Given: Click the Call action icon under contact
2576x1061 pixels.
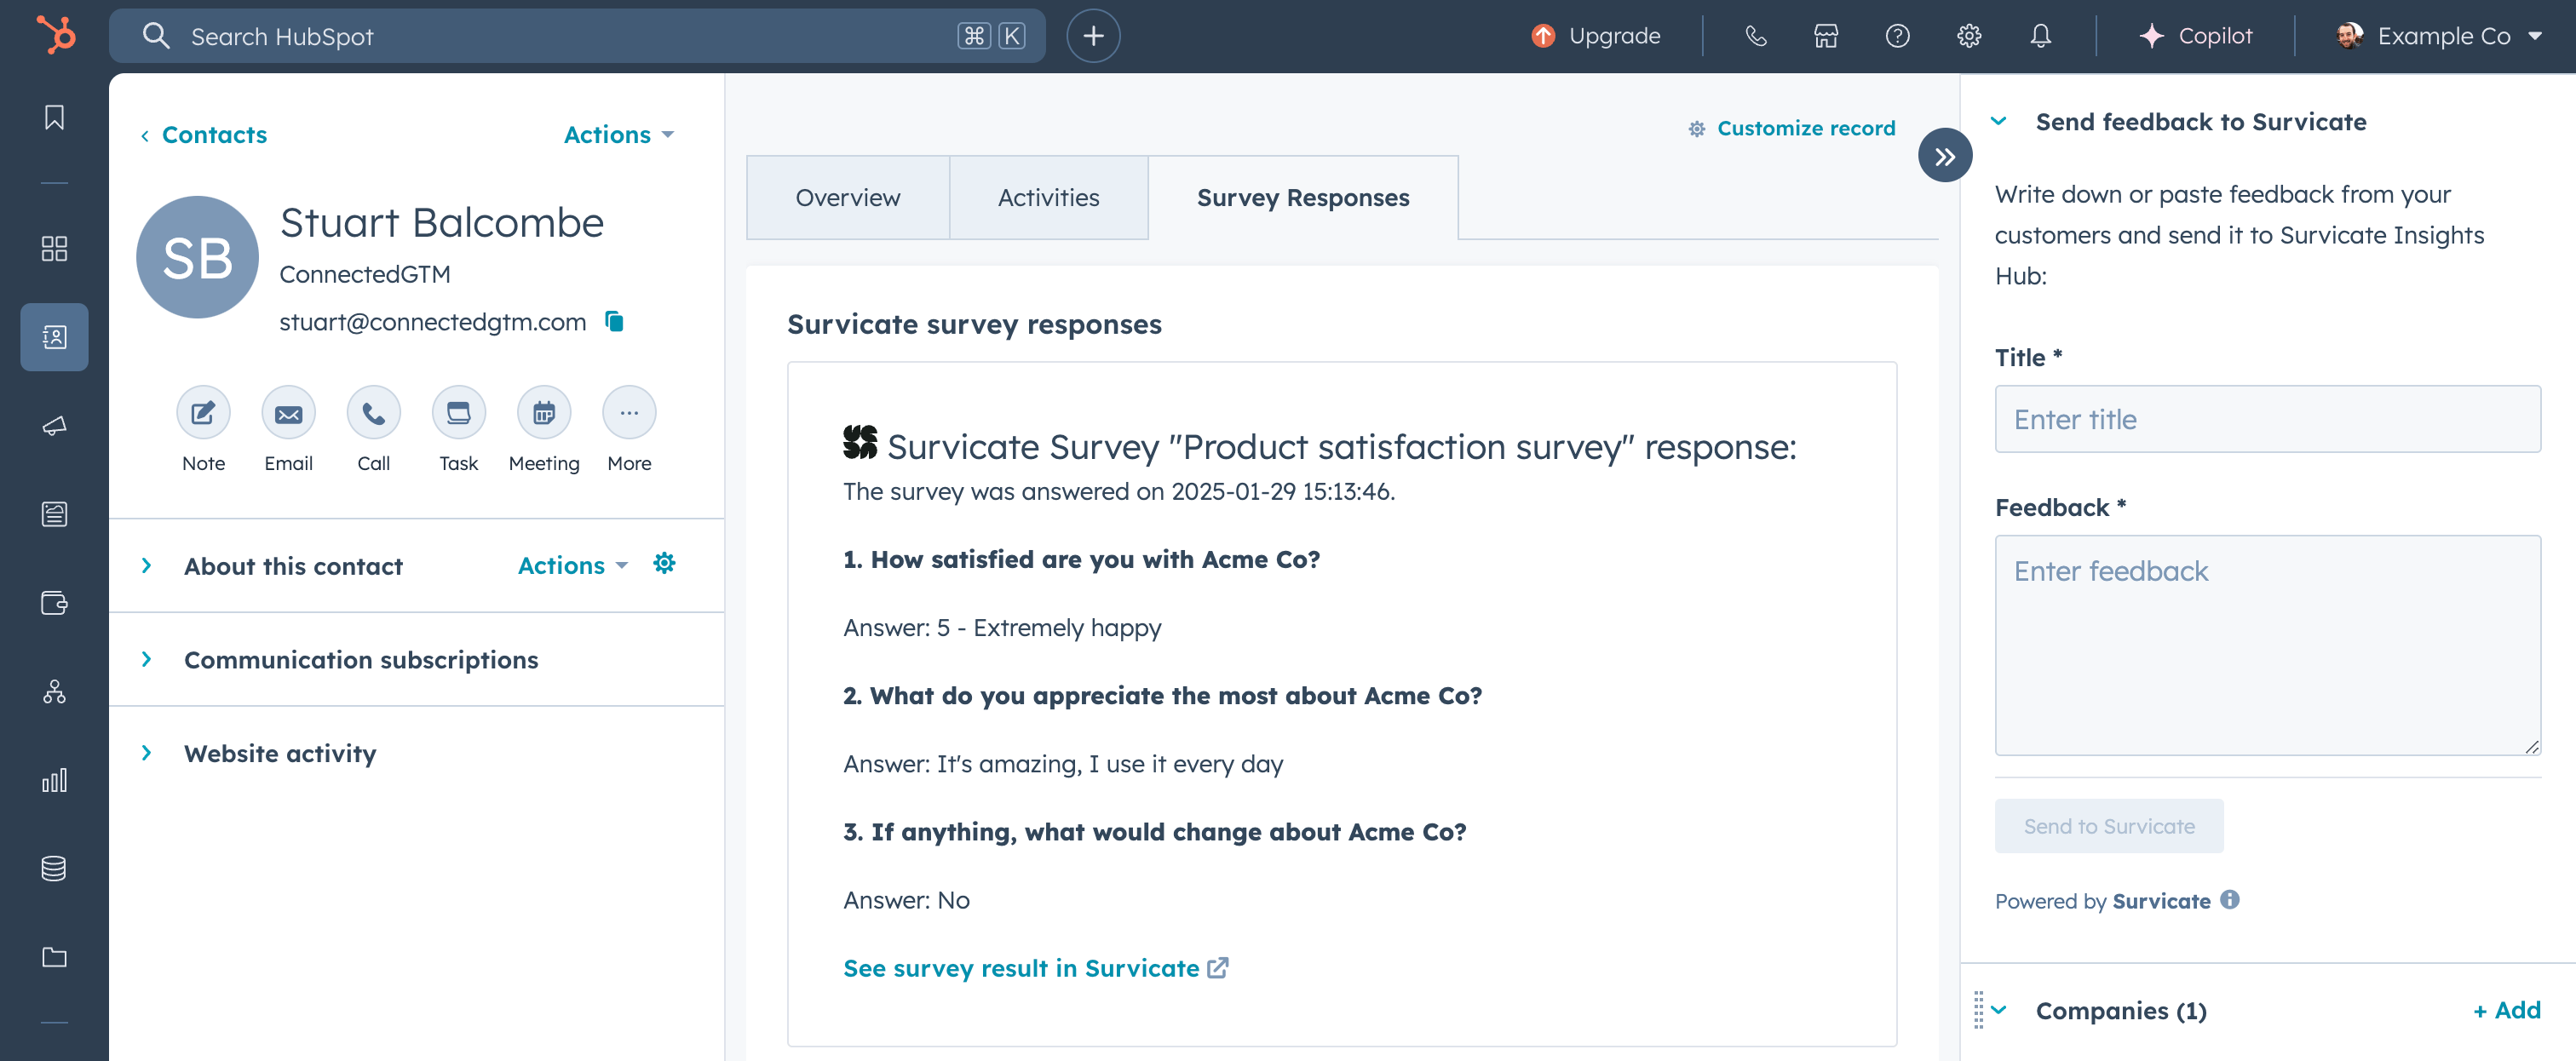Looking at the screenshot, I should pos(373,413).
